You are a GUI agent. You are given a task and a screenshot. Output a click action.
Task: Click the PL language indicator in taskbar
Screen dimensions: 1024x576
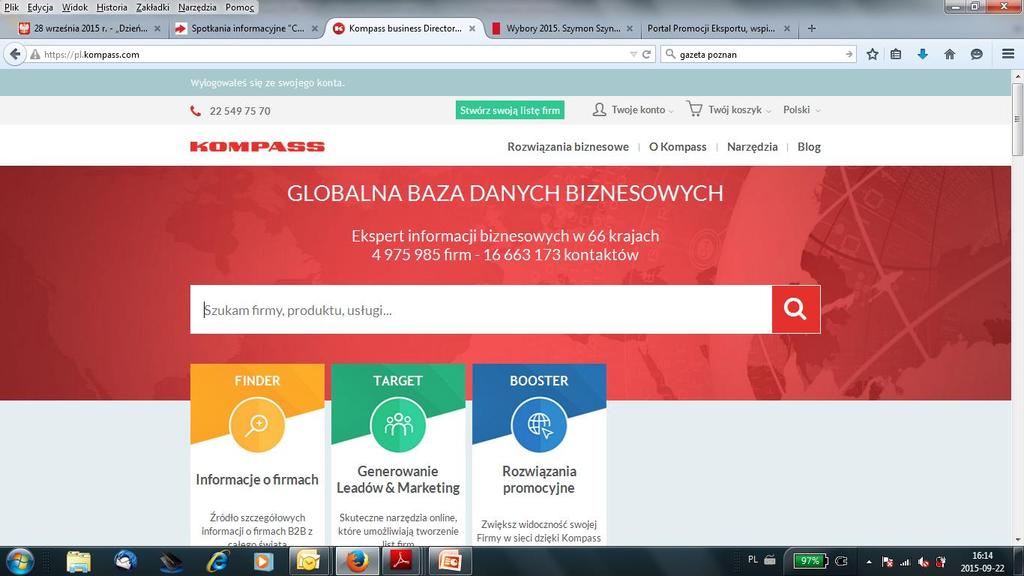(x=753, y=560)
